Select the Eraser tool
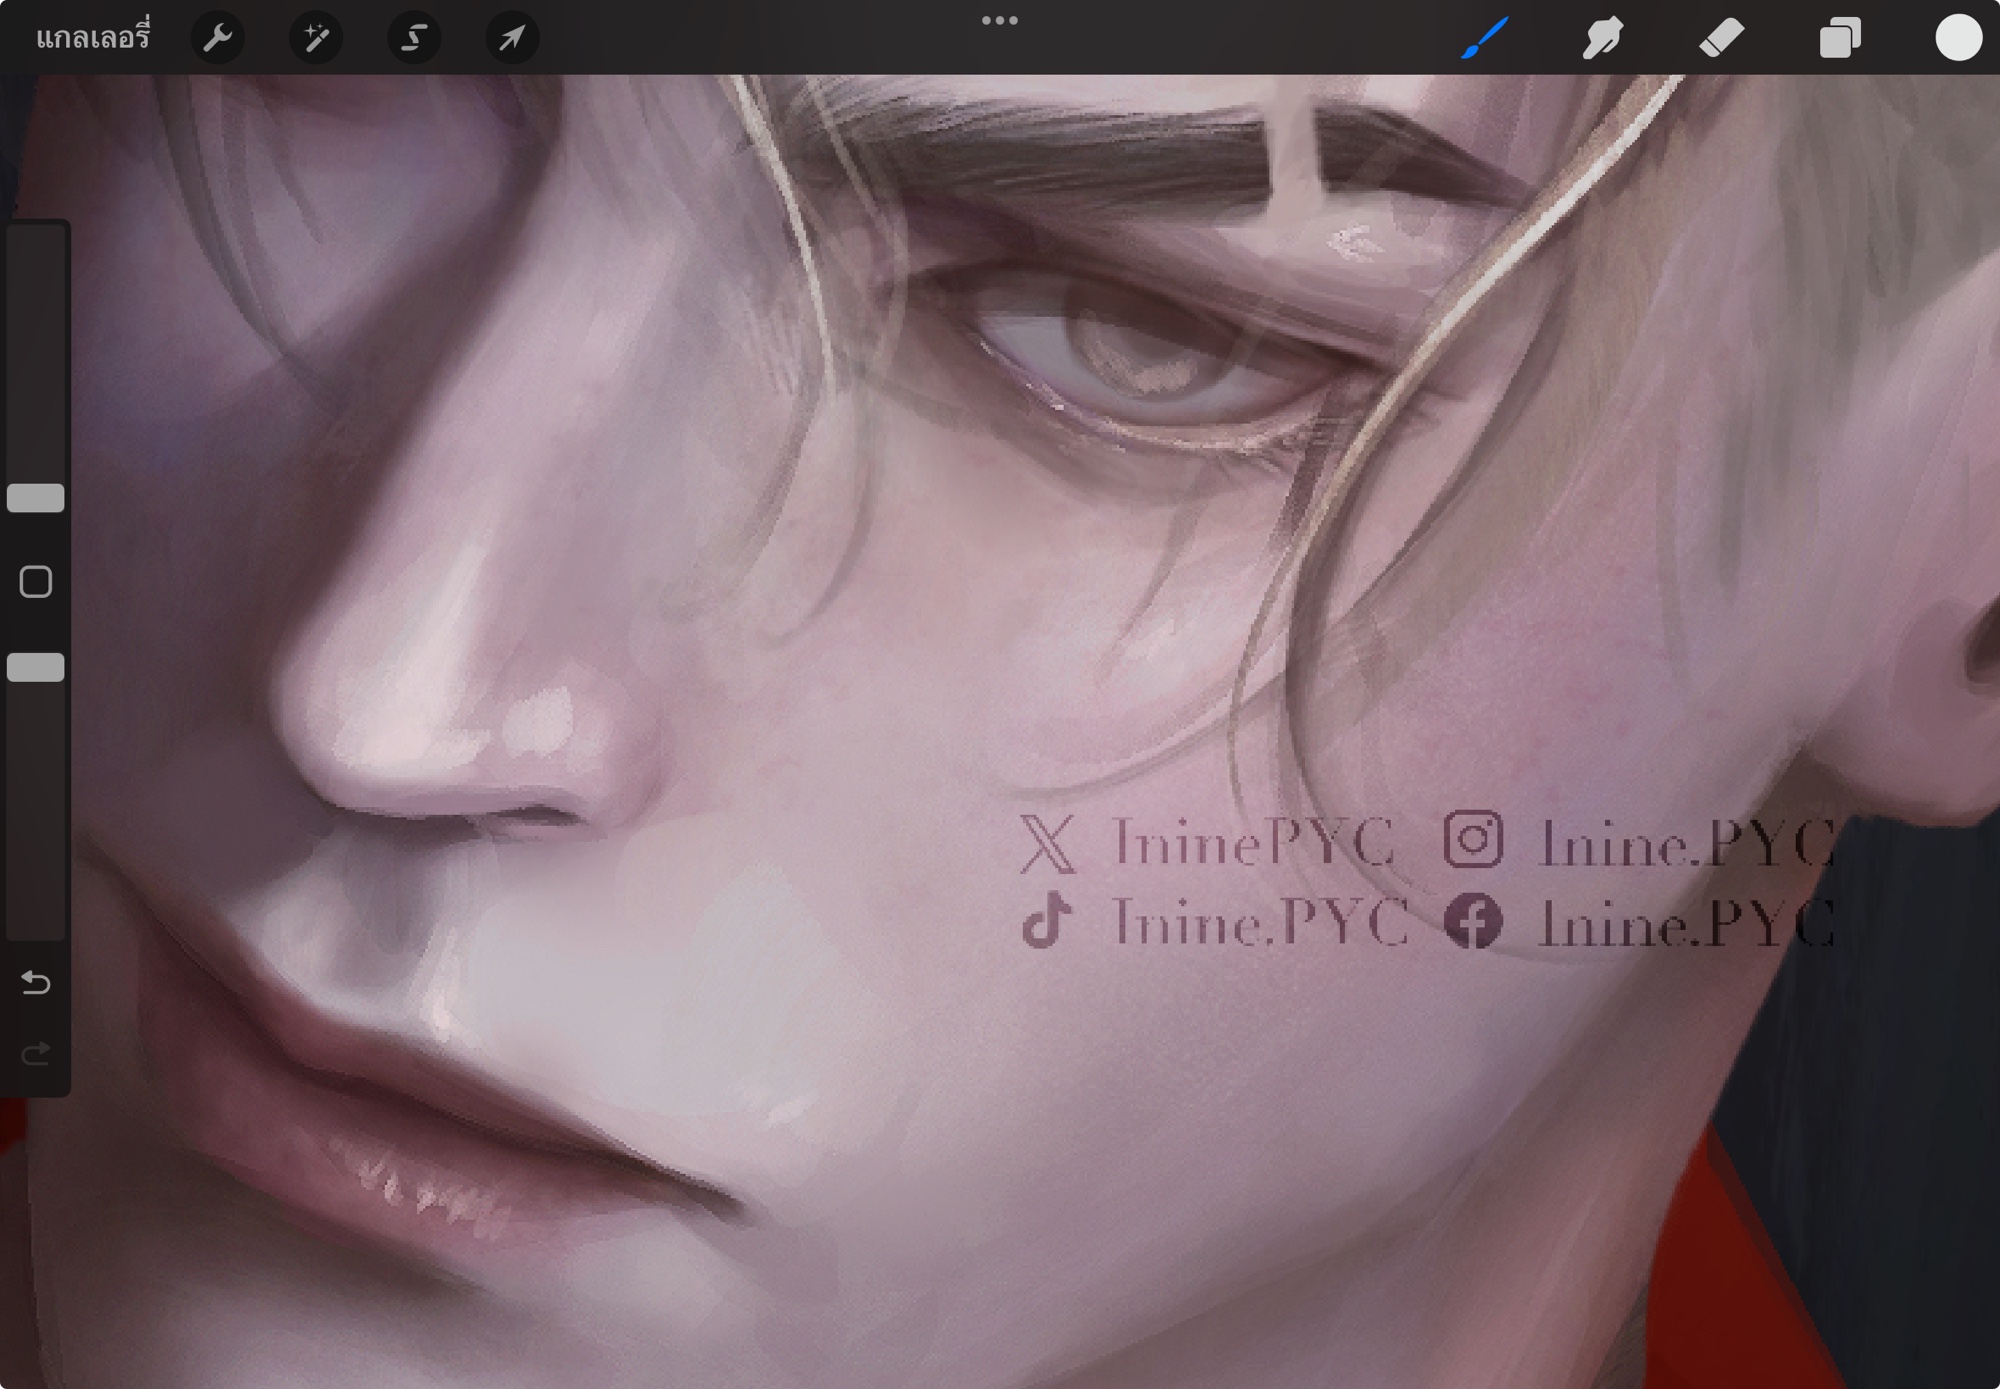The height and width of the screenshot is (1389, 2000). pos(1721,38)
